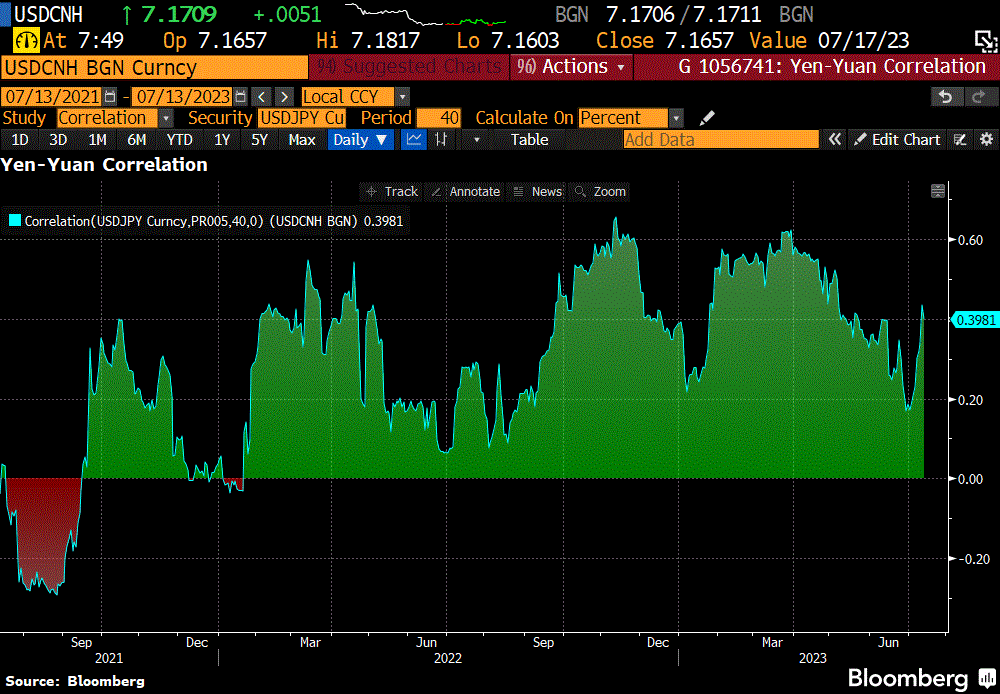This screenshot has height=694, width=1000.
Task: Open chart settings gear icon
Action: click(986, 139)
